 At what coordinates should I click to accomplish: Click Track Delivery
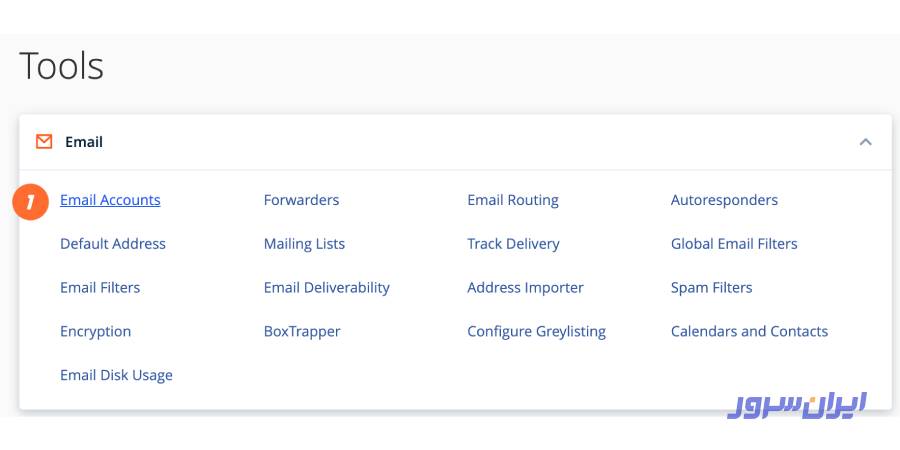513,244
